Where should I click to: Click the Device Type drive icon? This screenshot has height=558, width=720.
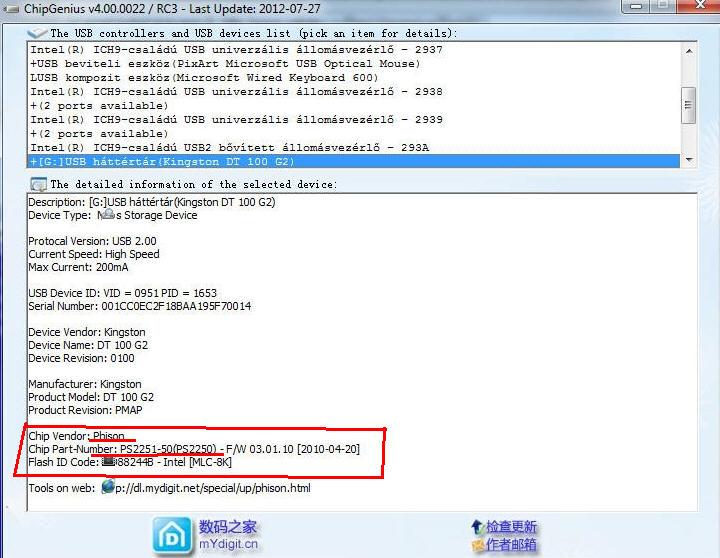(x=107, y=214)
